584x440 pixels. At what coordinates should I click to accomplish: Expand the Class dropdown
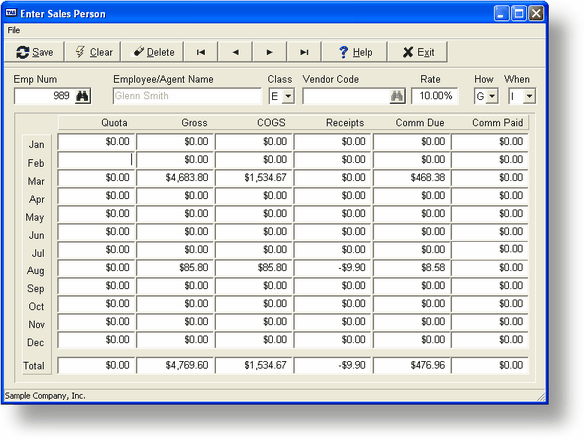click(288, 96)
